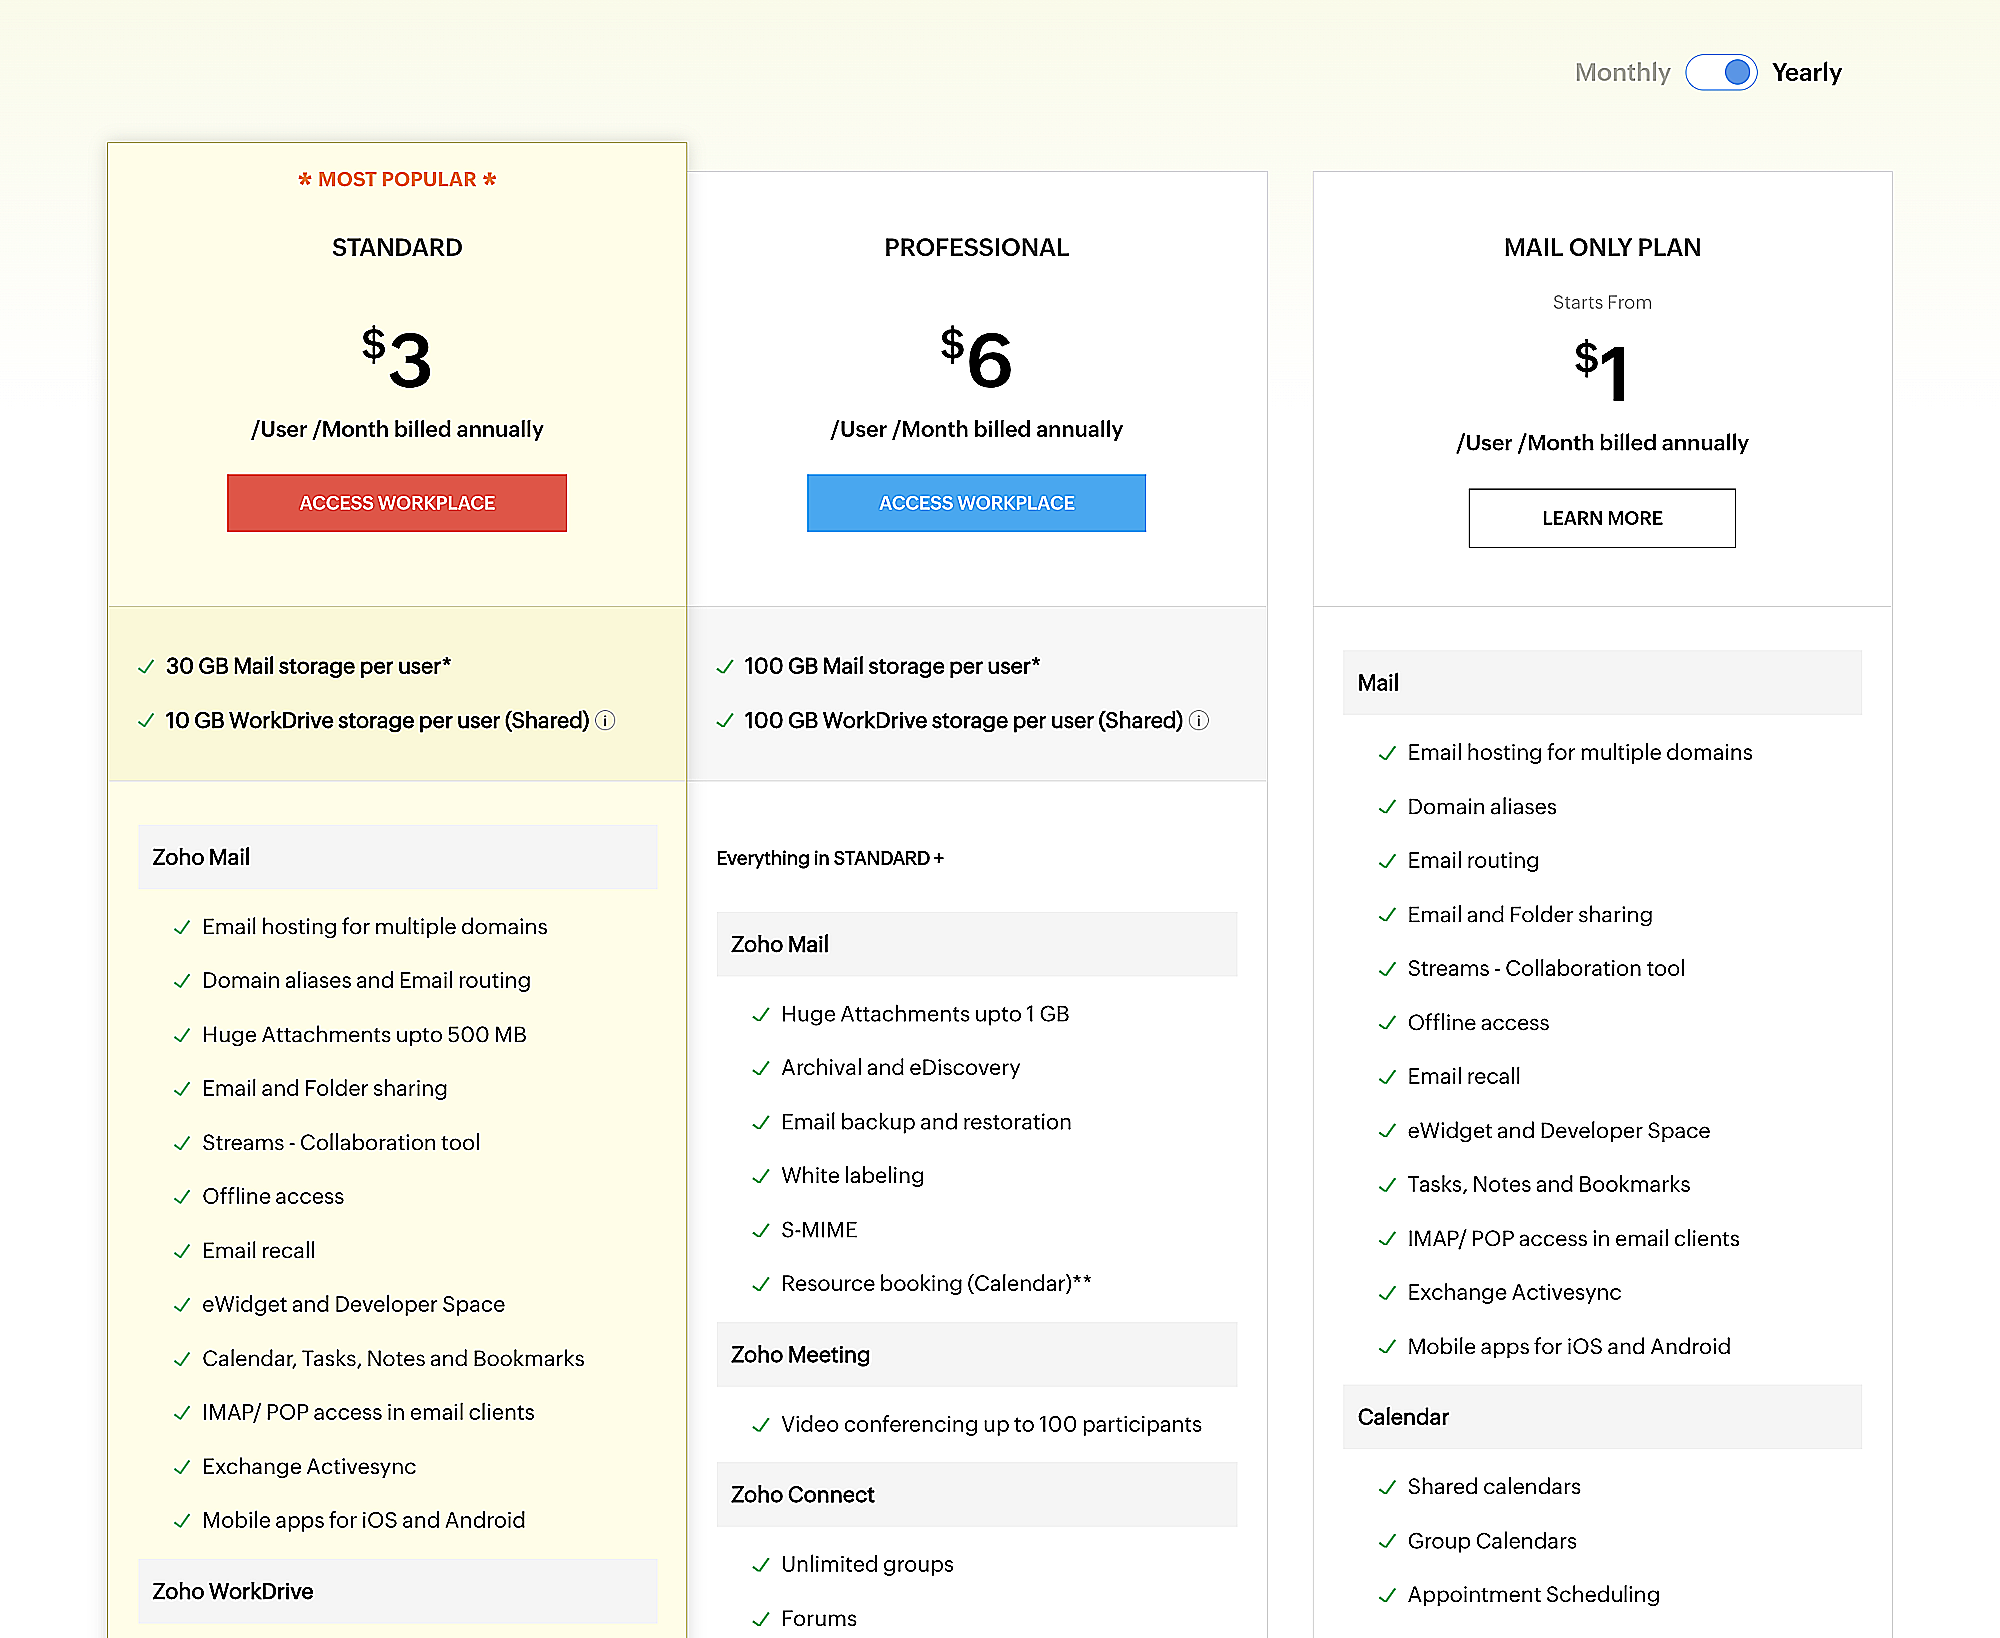Click Calendar section header in Mail Only Plan

tap(1602, 1417)
